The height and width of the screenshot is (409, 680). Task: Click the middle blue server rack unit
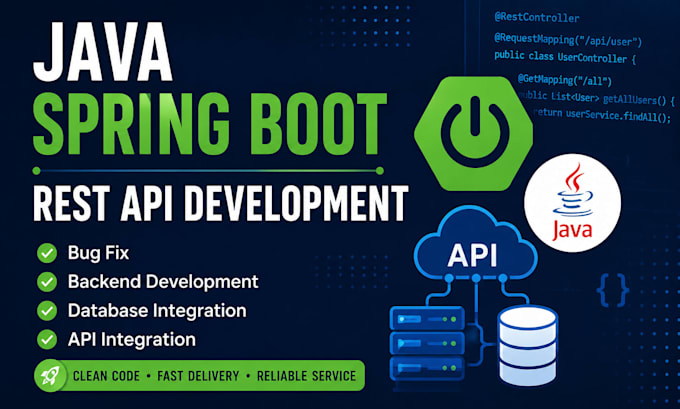click(427, 343)
